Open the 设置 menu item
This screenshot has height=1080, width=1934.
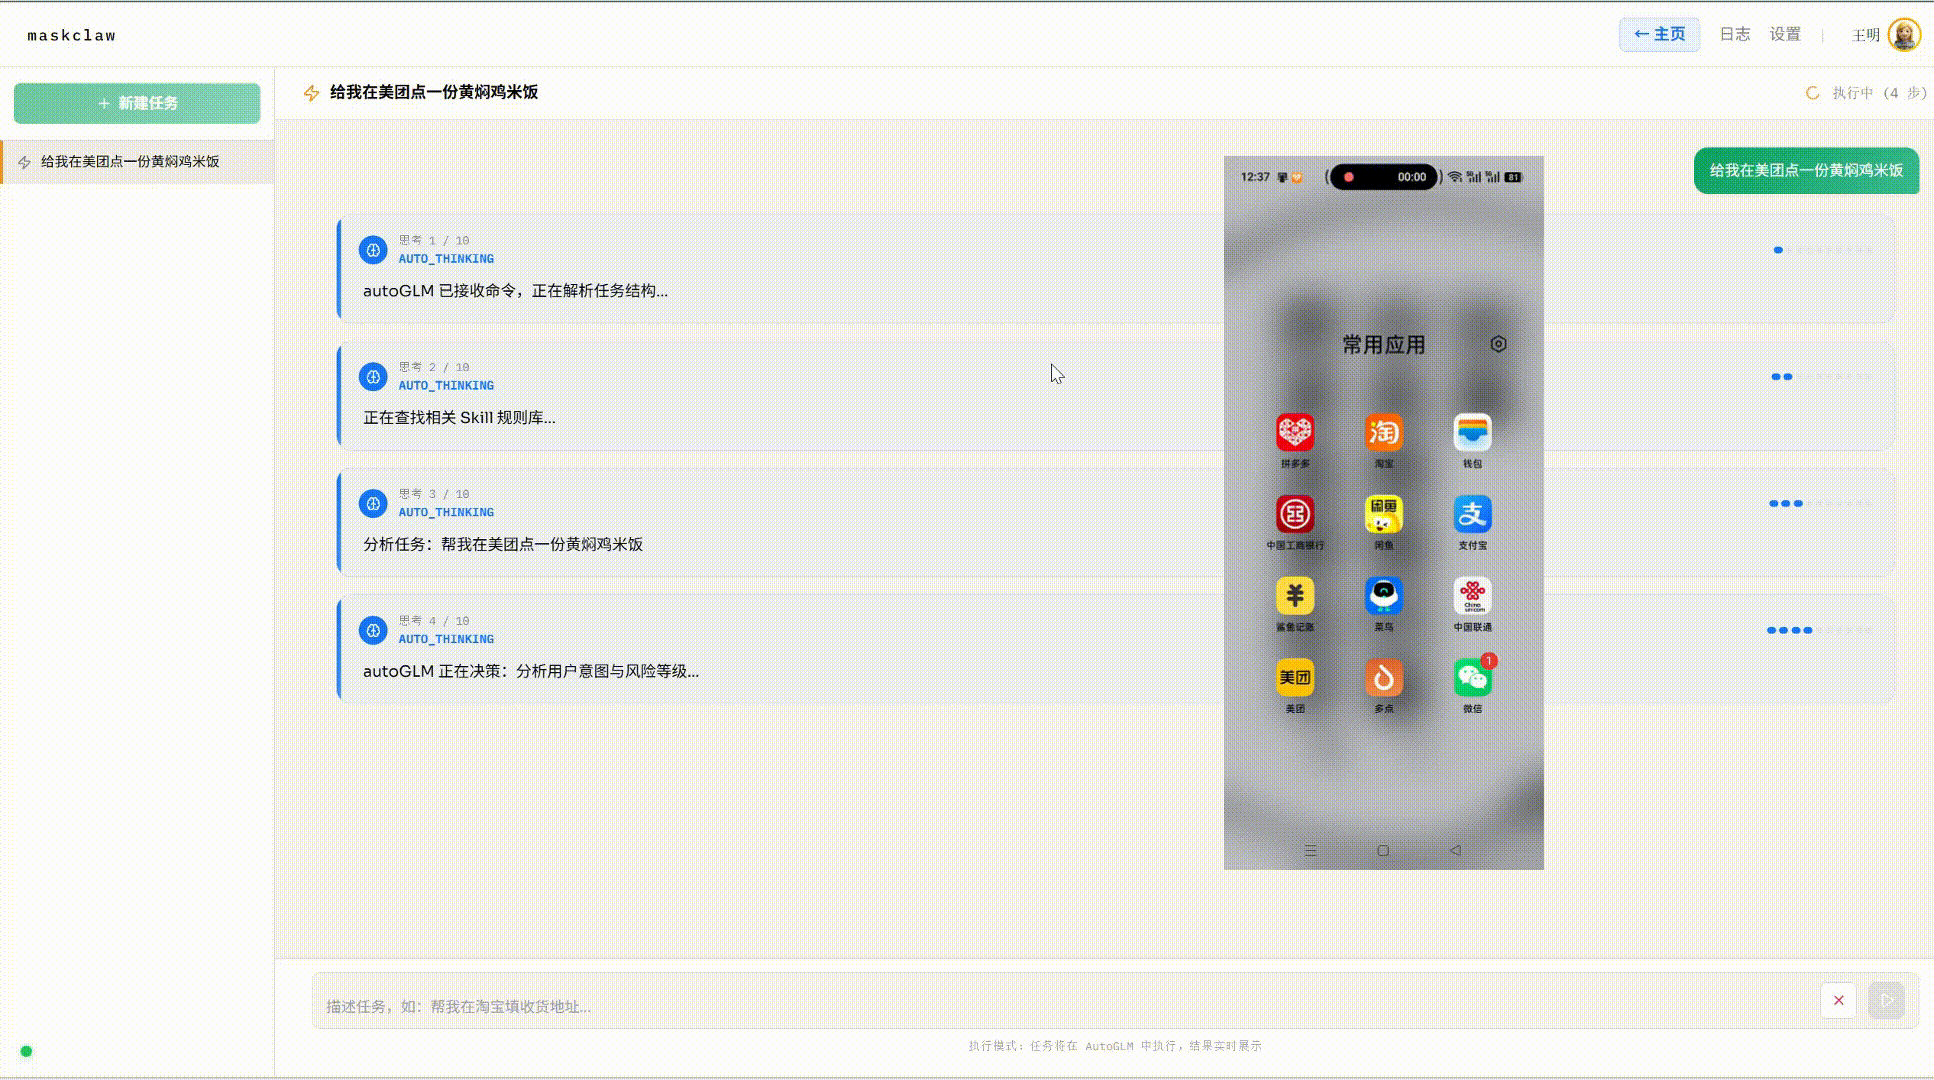tap(1785, 34)
